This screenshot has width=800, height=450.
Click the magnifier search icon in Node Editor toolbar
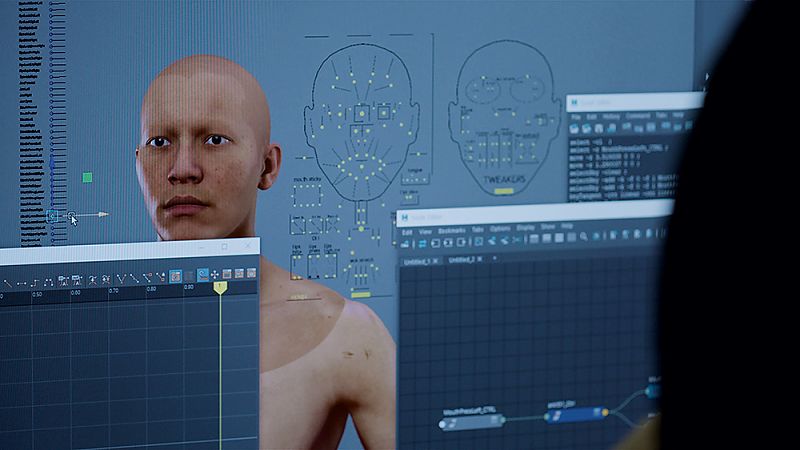click(x=583, y=236)
